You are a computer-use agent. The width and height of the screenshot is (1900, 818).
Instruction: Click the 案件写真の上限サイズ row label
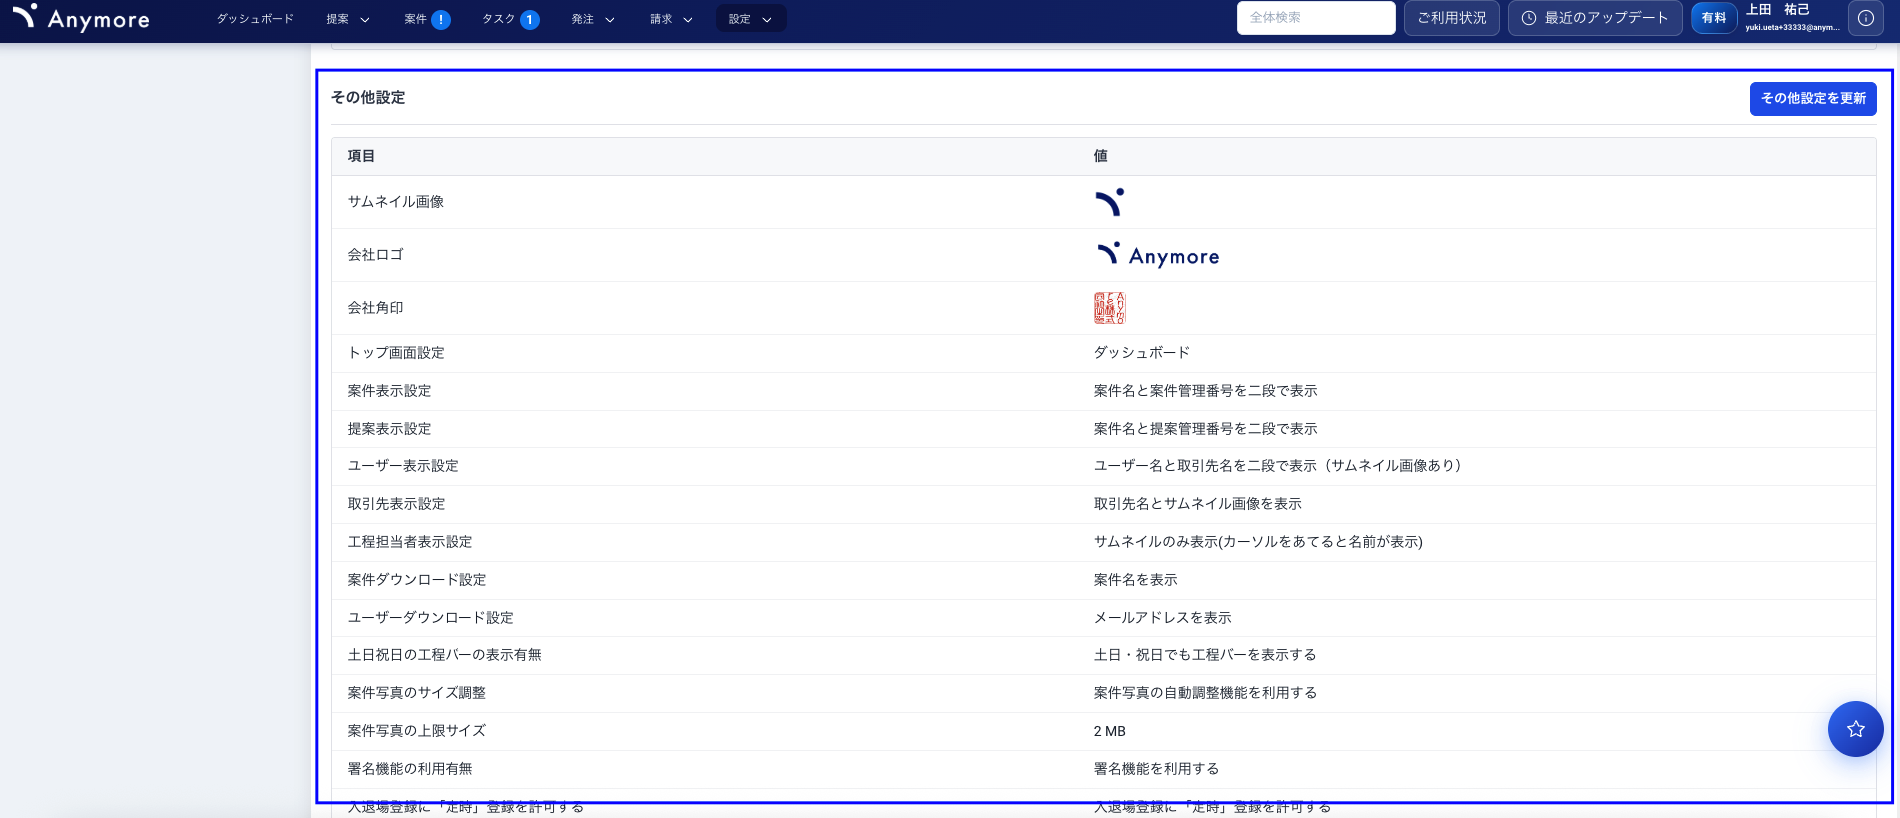pyautogui.click(x=416, y=731)
